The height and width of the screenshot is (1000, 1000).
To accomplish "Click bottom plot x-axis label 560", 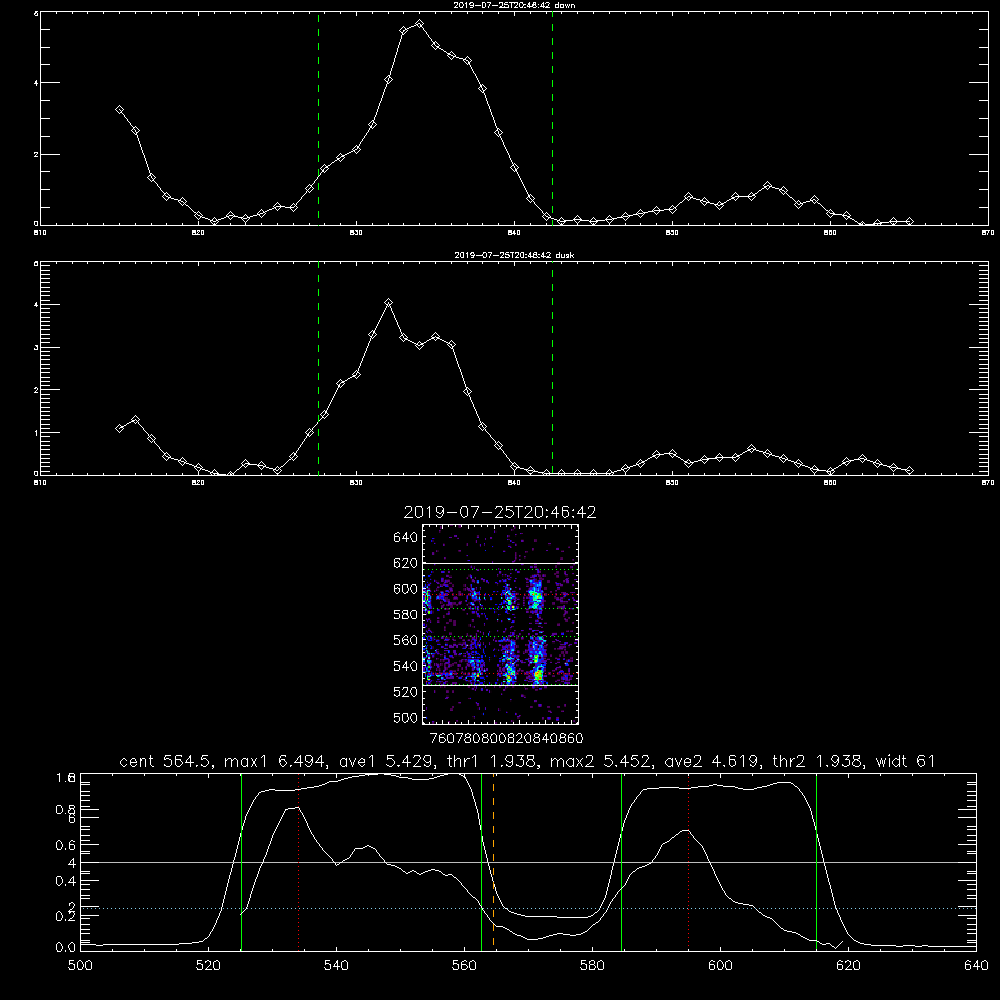I will [x=464, y=966].
